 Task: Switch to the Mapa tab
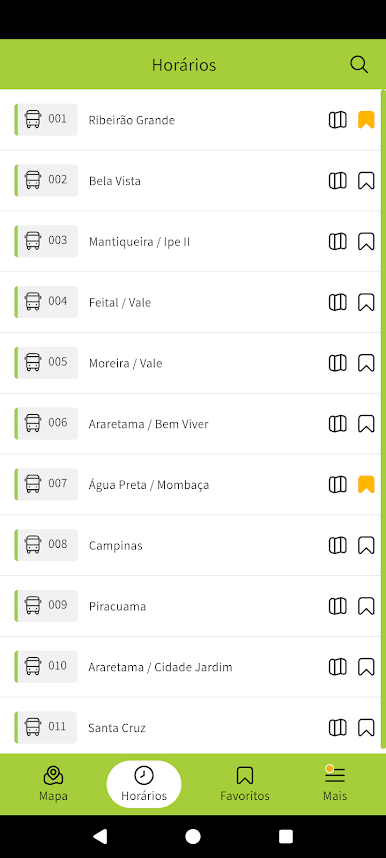(x=53, y=784)
